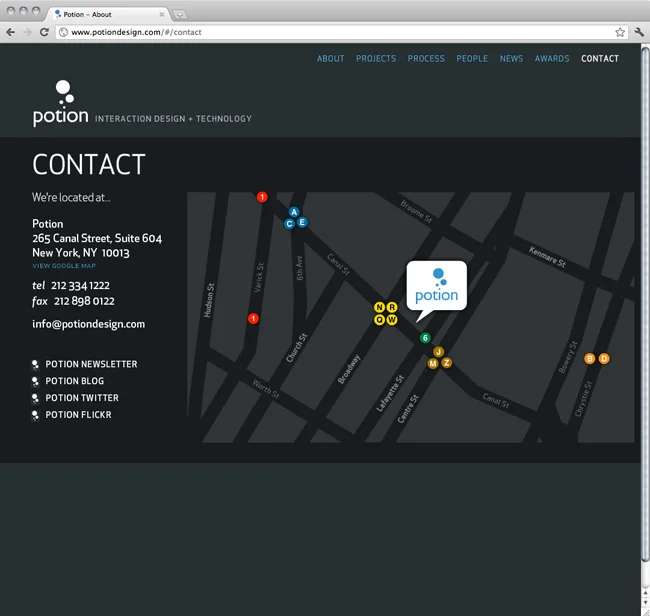
Task: Click the bubble icon beside Potion Newsletter
Action: coord(36,364)
